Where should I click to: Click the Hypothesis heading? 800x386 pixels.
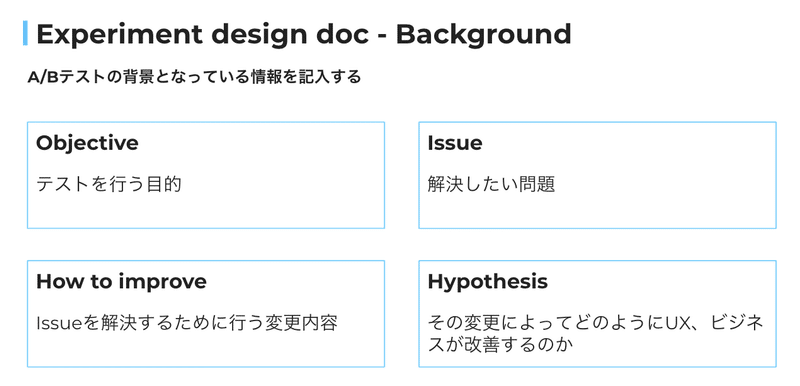[488, 281]
